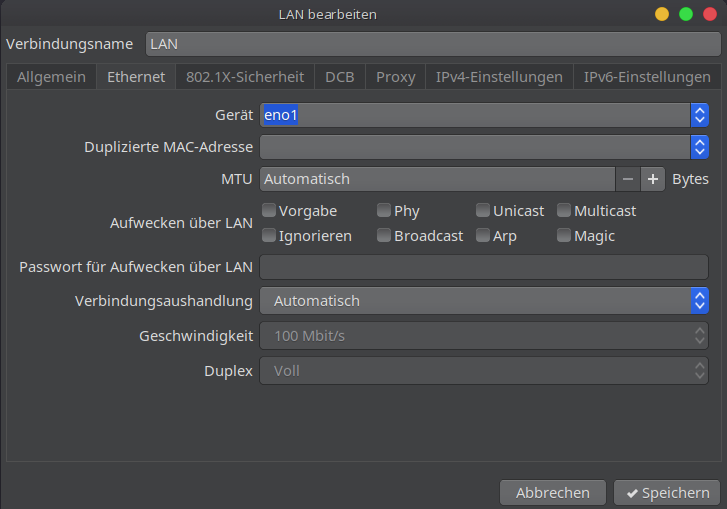Switch to the IPv4-Einstellungen tab
Image resolution: width=727 pixels, height=509 pixels.
(x=499, y=77)
